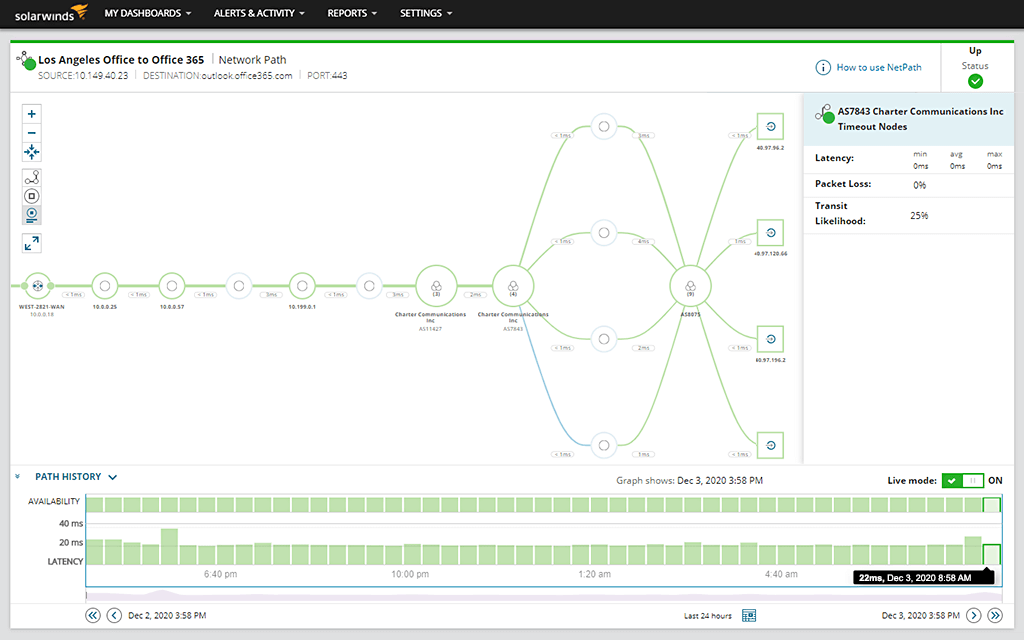Click the endpoint node for 40.97.96.2
Image resolution: width=1024 pixels, height=640 pixels.
[x=769, y=126]
